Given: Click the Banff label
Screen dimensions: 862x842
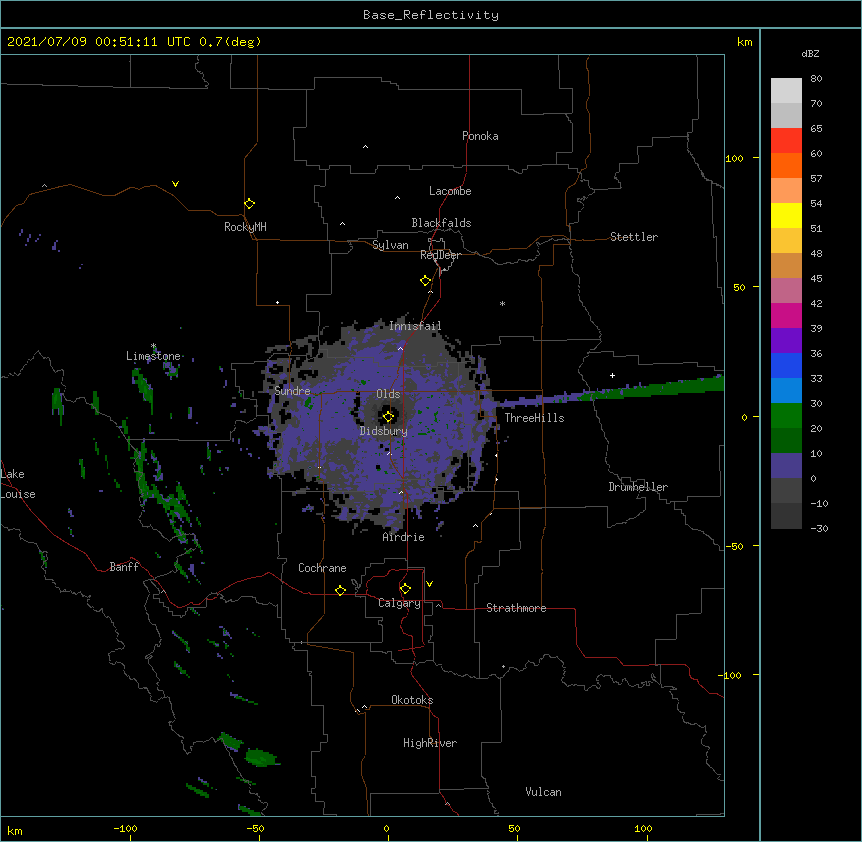Looking at the screenshot, I should pyautogui.click(x=124, y=567).
